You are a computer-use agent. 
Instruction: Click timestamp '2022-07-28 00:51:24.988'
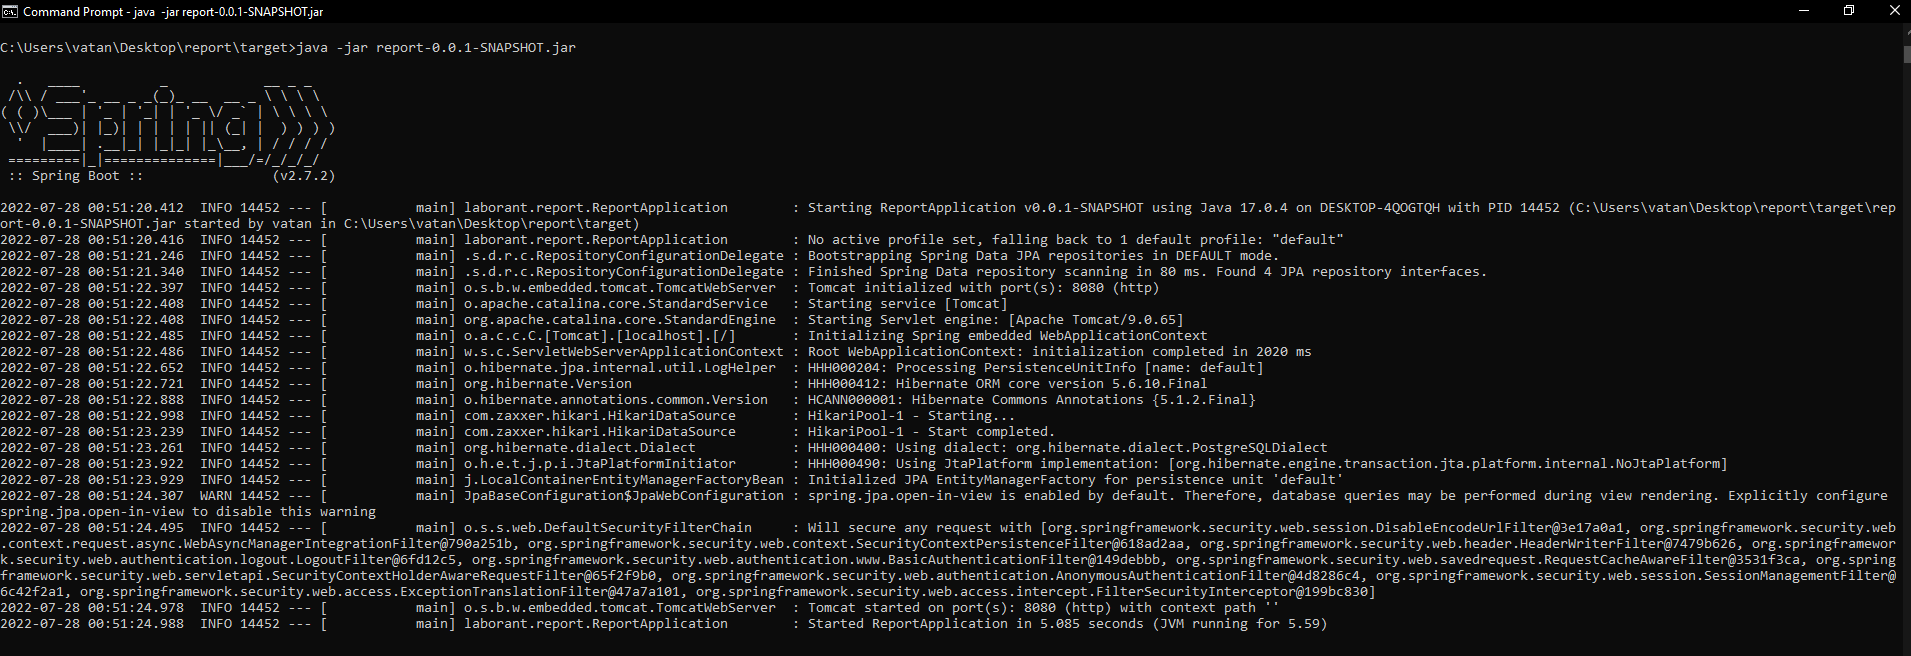coord(92,623)
